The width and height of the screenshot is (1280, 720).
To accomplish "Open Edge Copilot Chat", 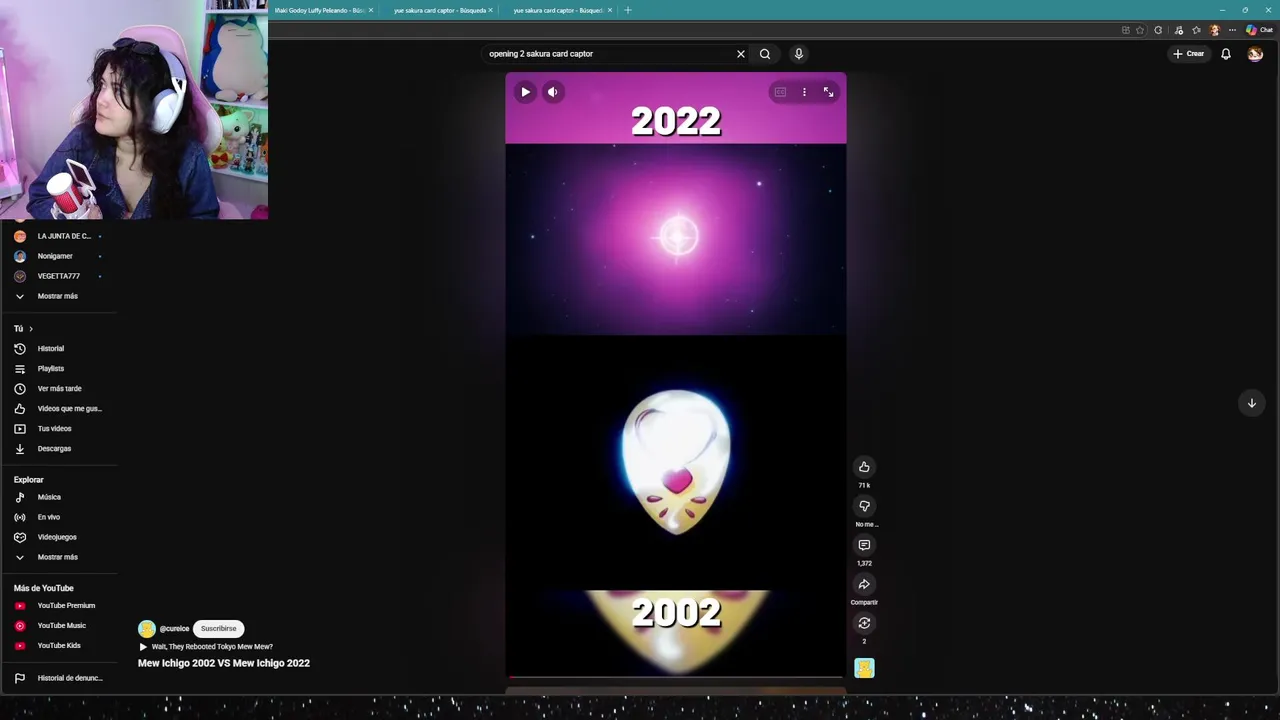I will coord(1259,30).
